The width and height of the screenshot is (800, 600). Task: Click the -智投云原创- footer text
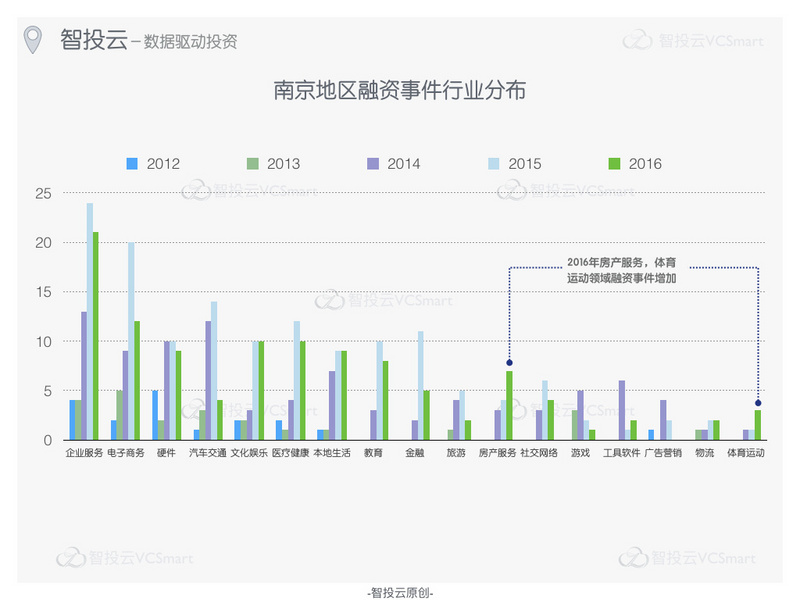point(400,591)
